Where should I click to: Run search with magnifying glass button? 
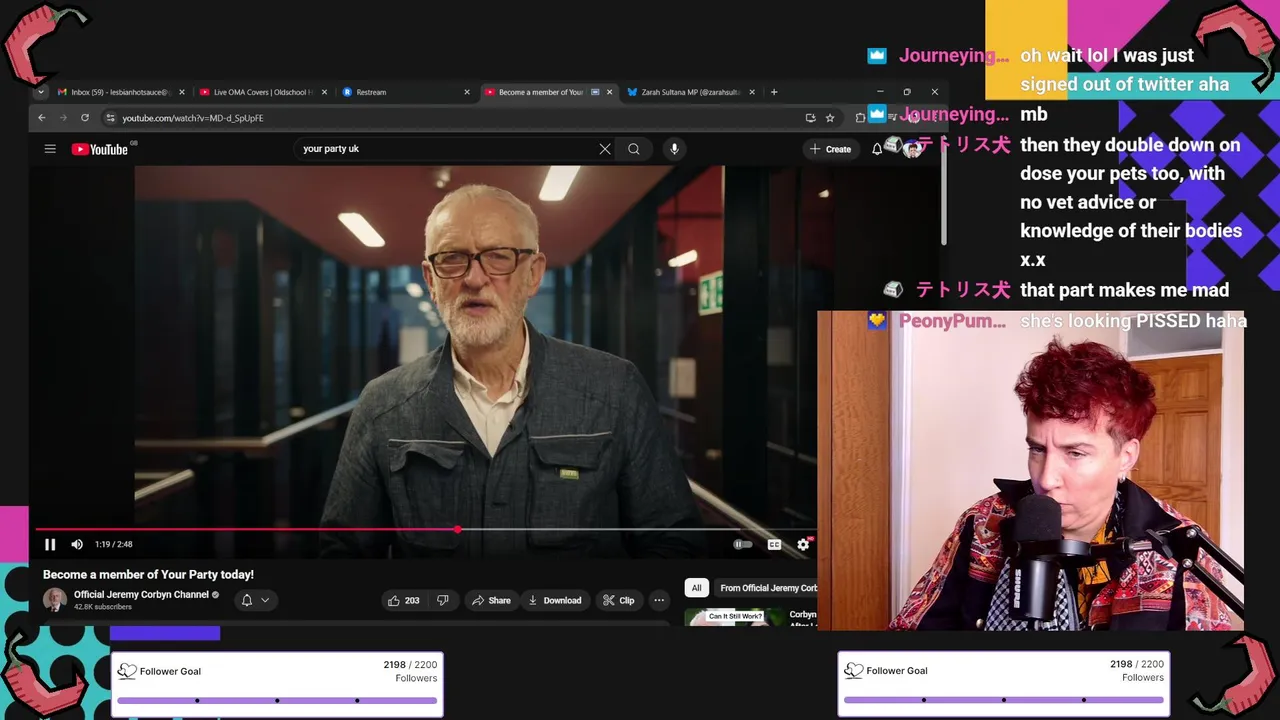click(x=634, y=149)
